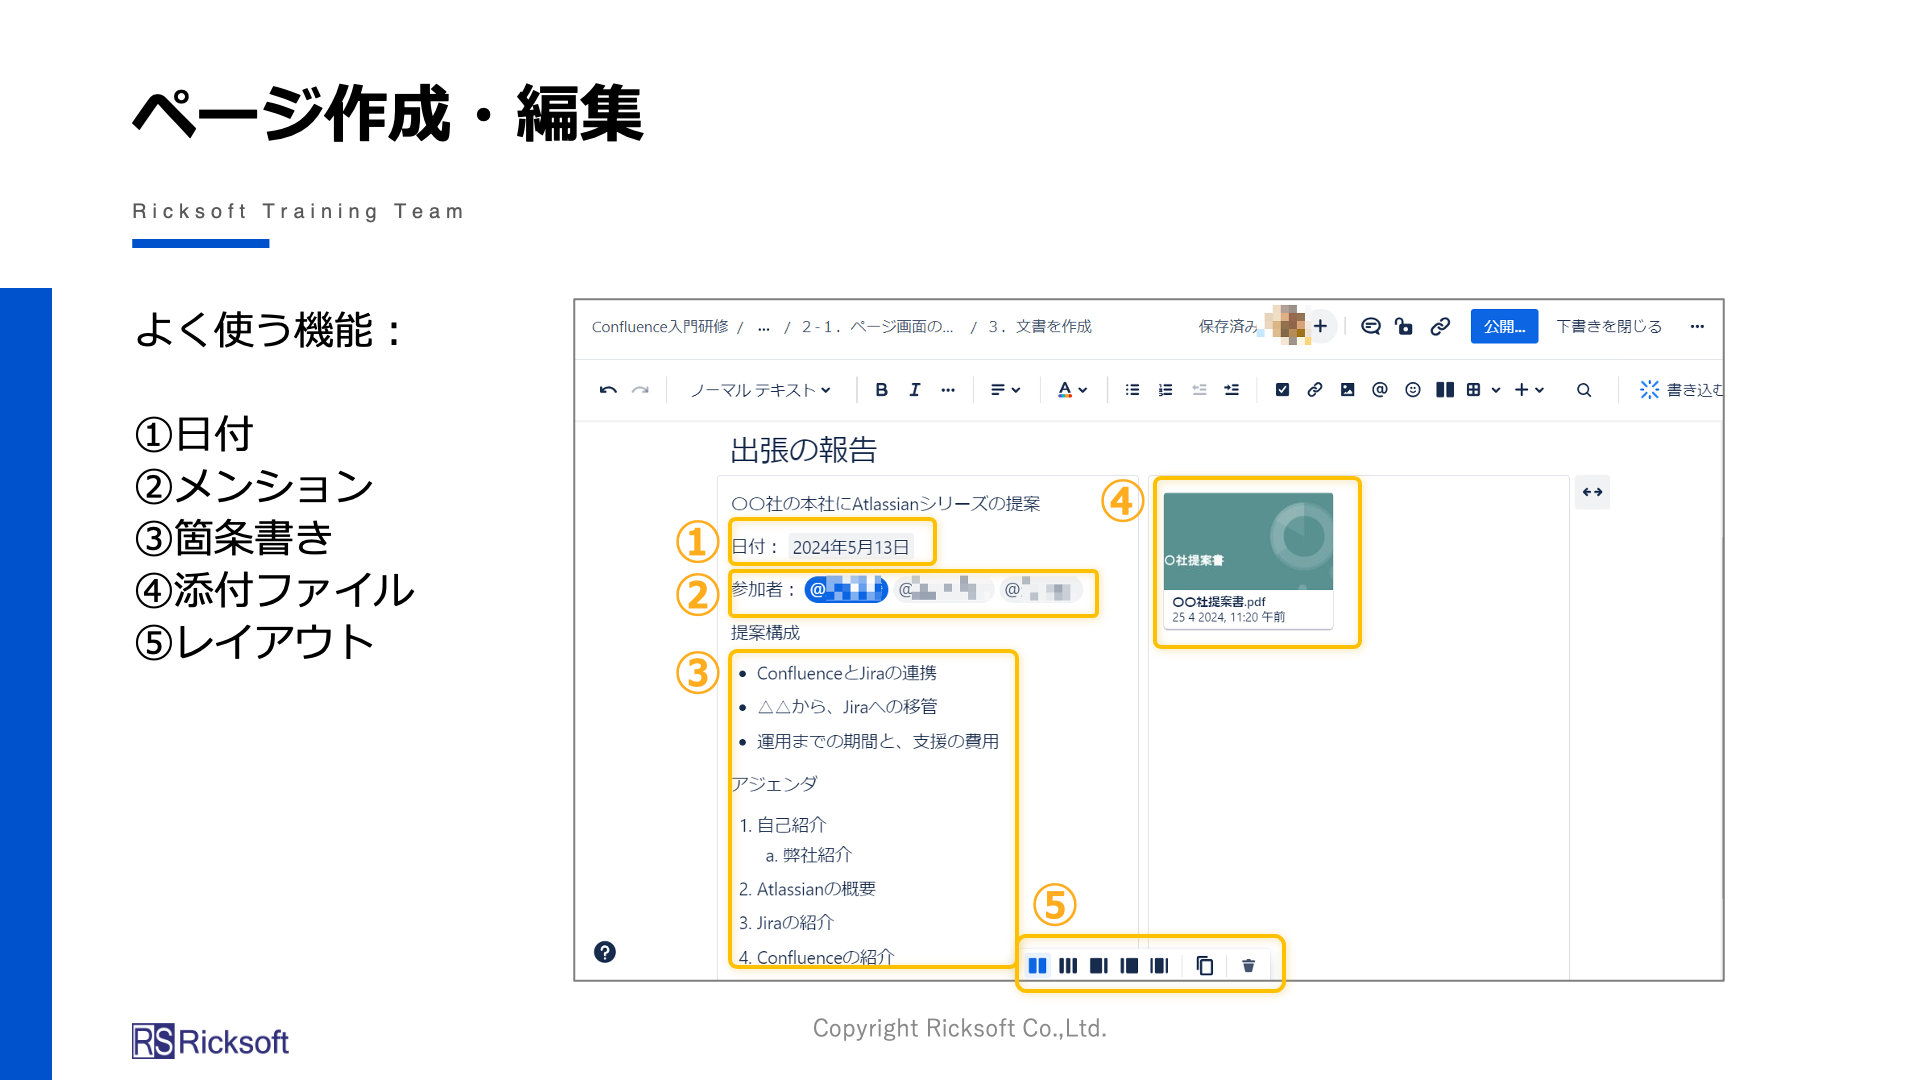The image size is (1920, 1080).
Task: Click list item Atlassianの概要
Action: click(816, 889)
